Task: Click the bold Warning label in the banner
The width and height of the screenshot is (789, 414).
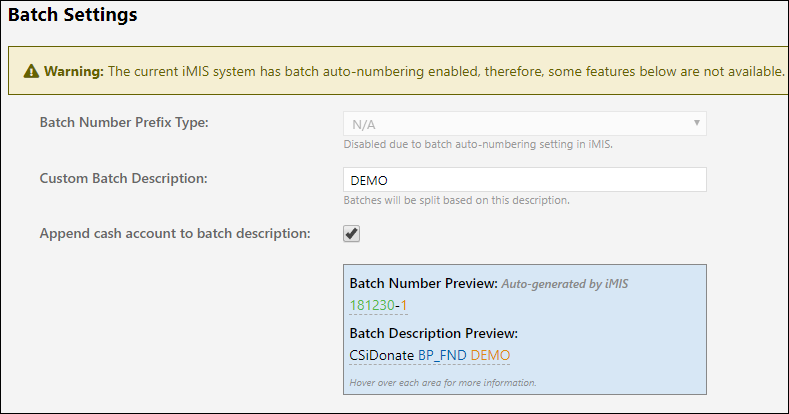Action: (x=73, y=72)
